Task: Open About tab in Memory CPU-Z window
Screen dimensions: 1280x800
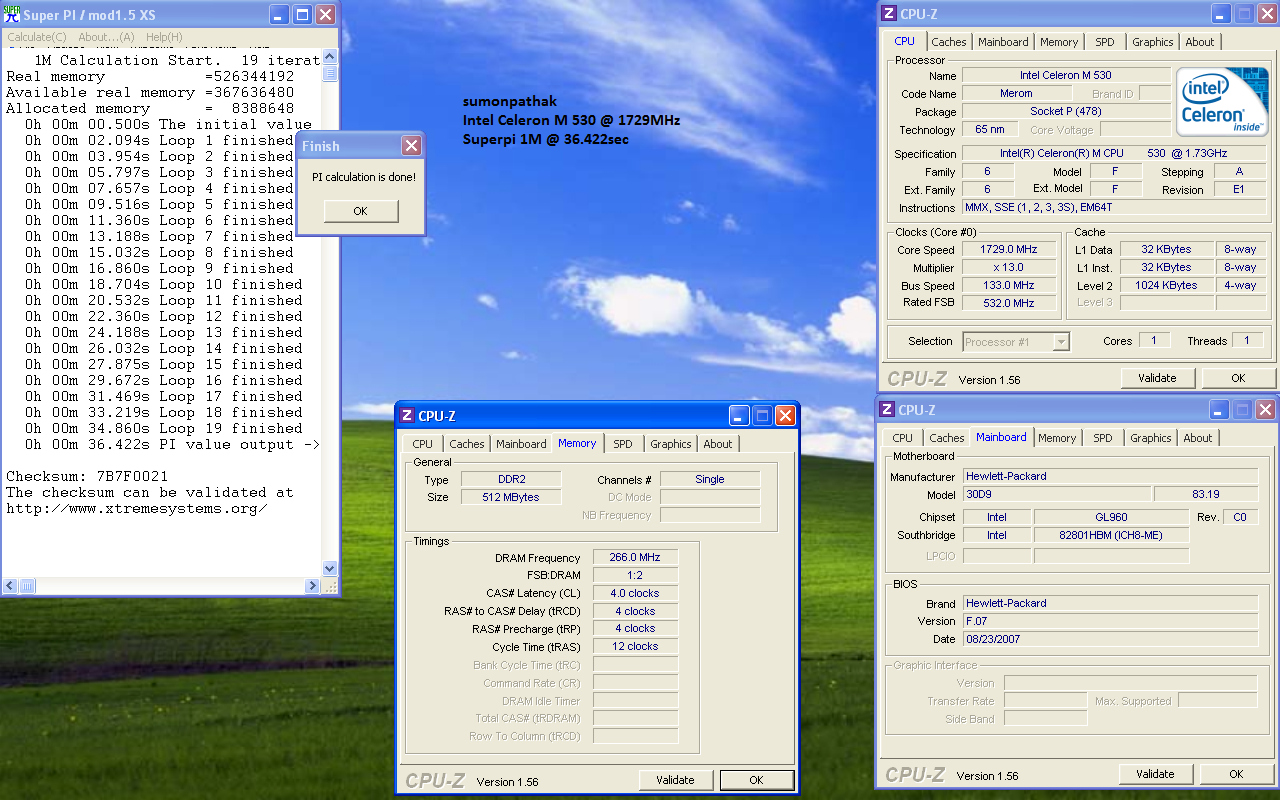Action: pos(717,444)
